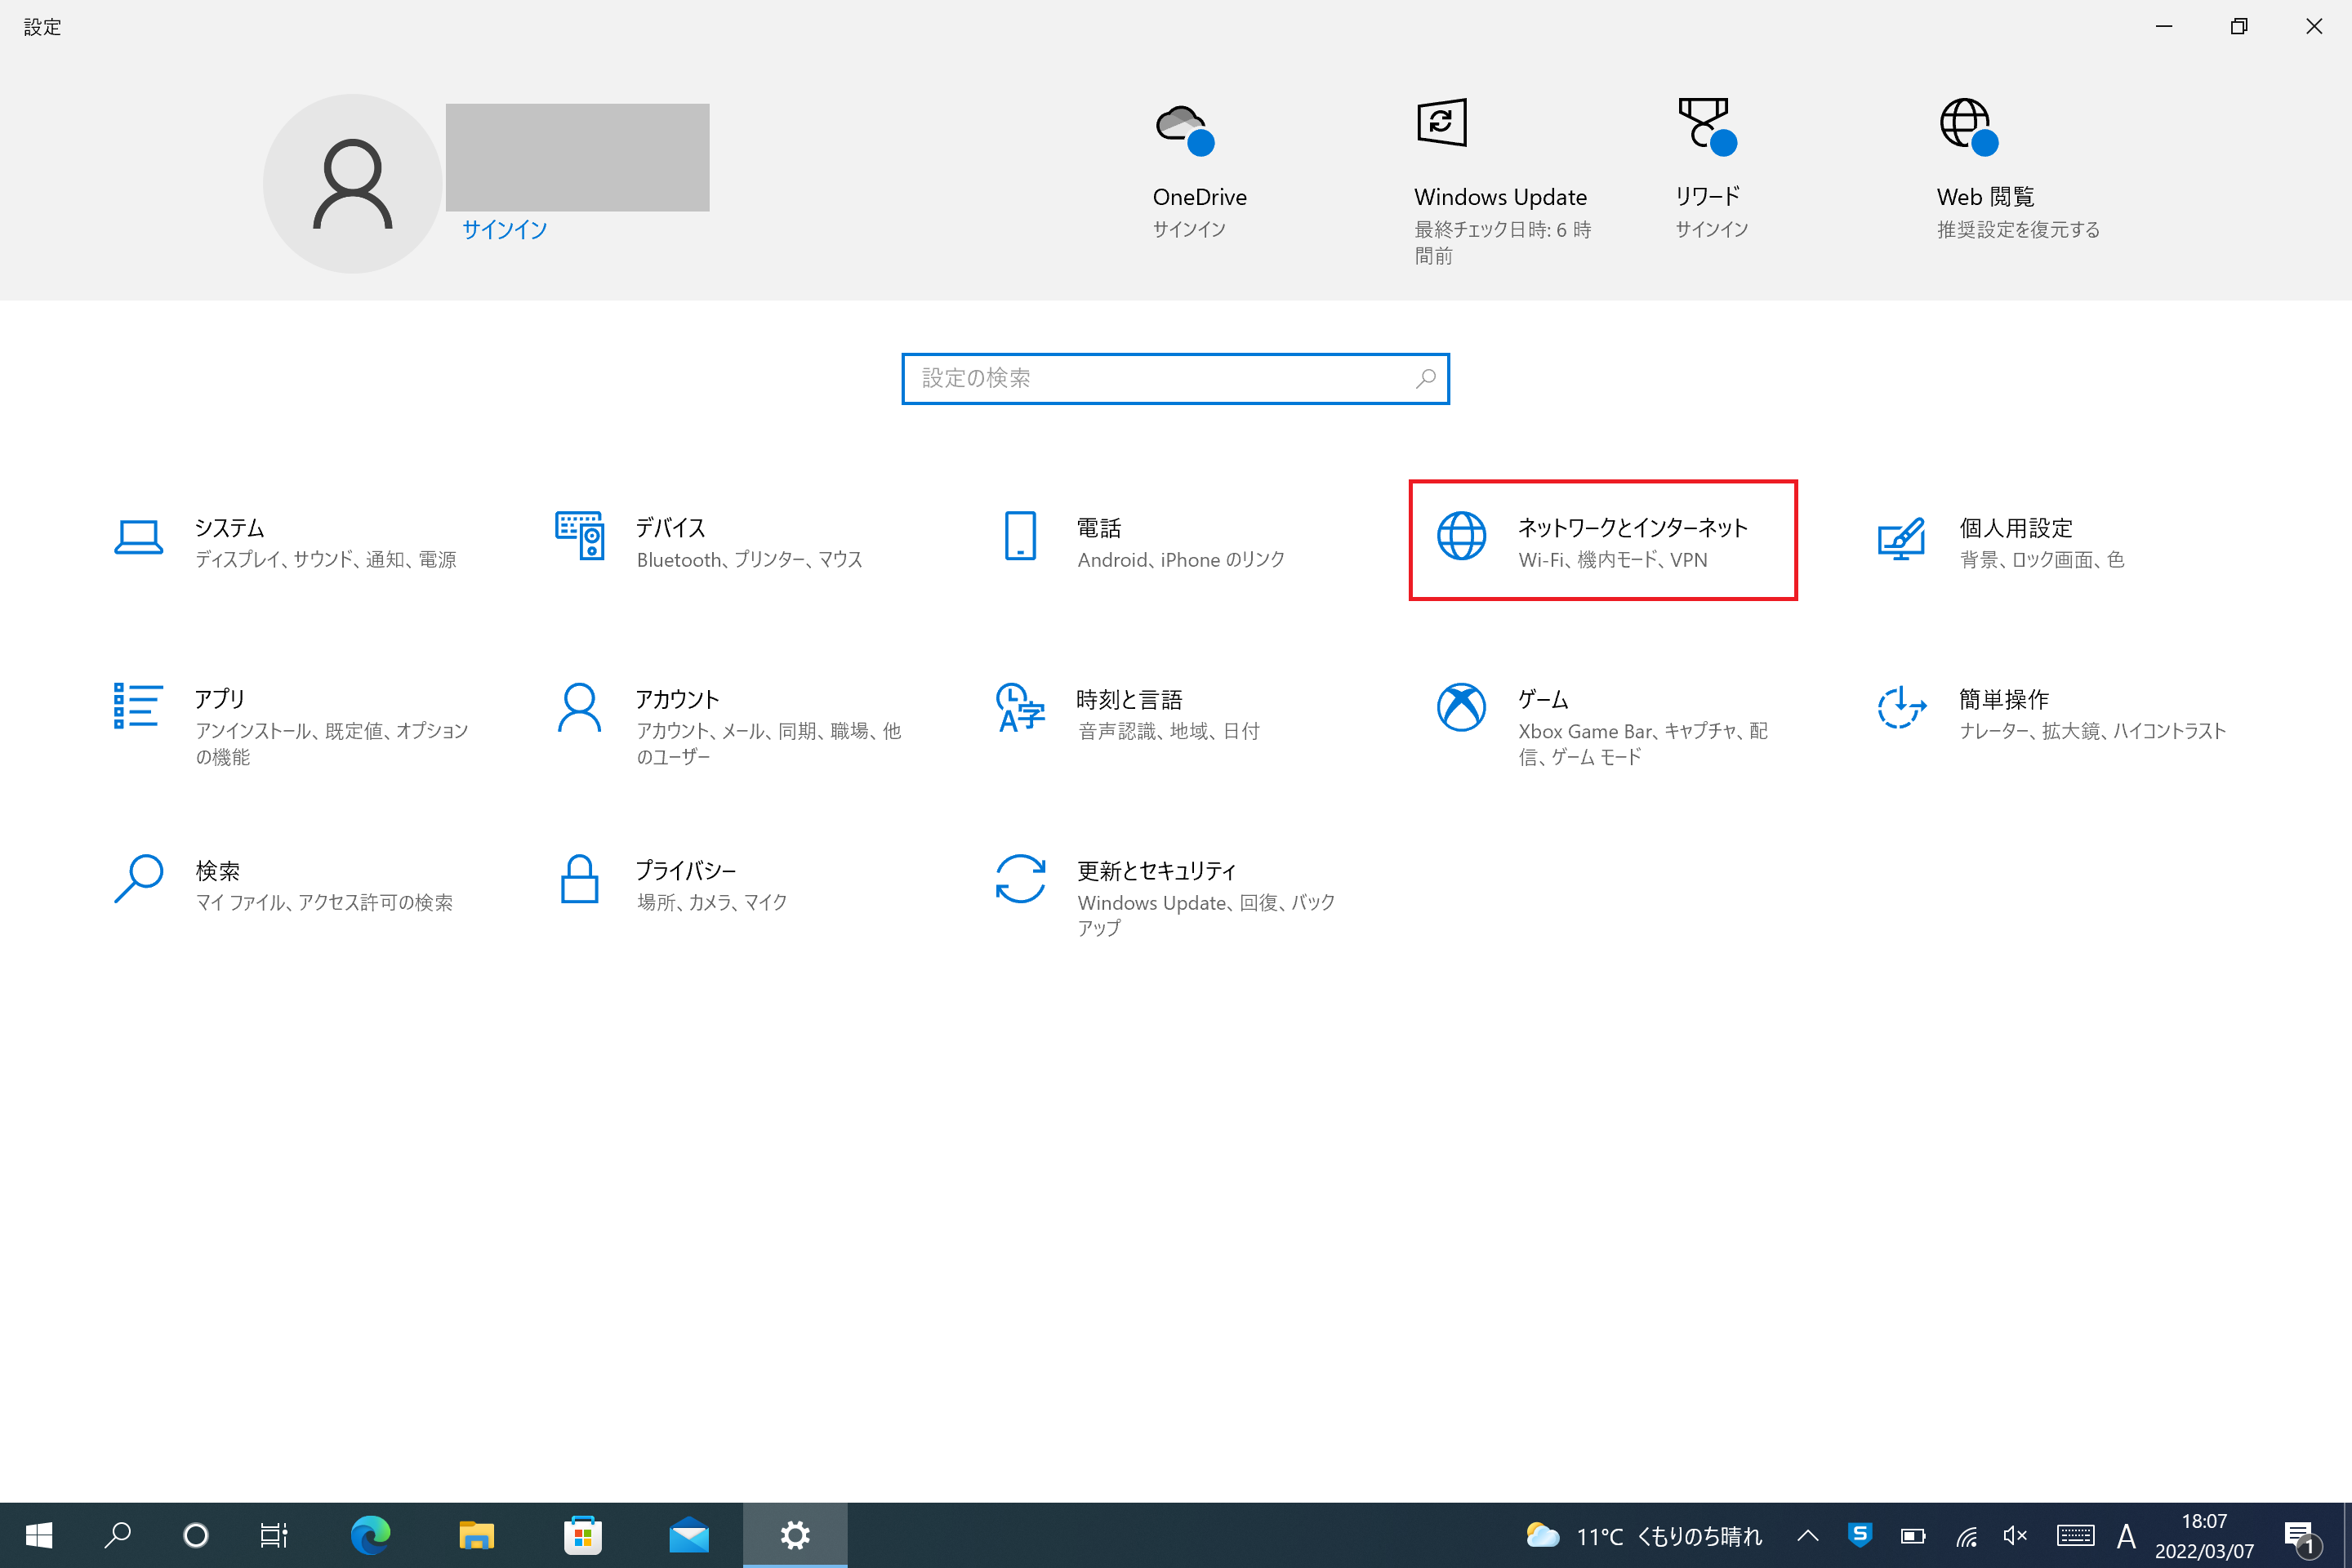Open the デバイス category label
The height and width of the screenshot is (1568, 2352).
click(x=671, y=527)
